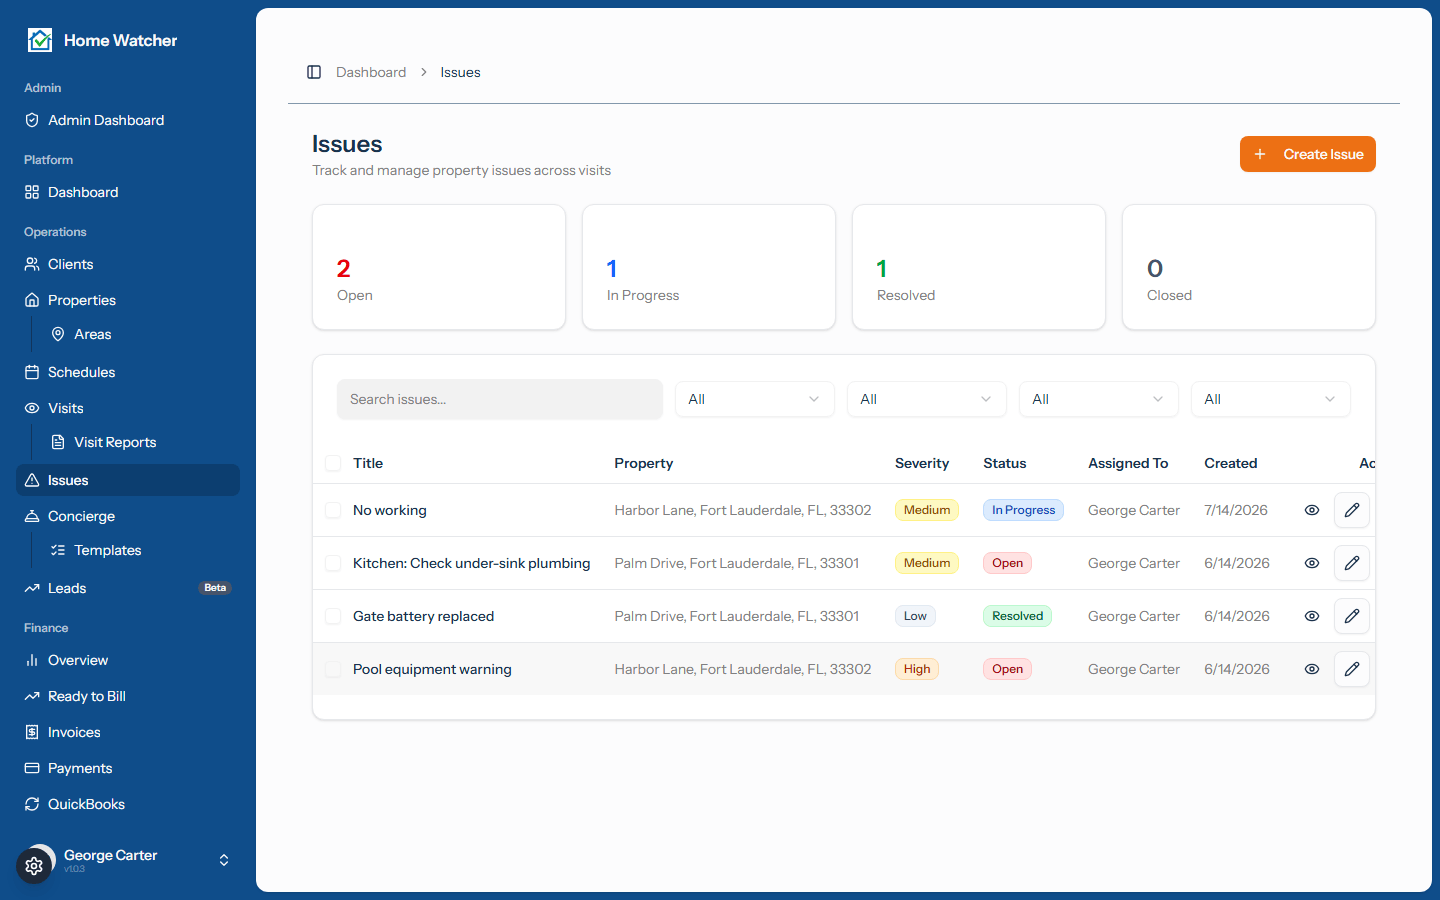Expand the George Carter user menu chevron
Screen dimensions: 1440x900
pos(224,860)
